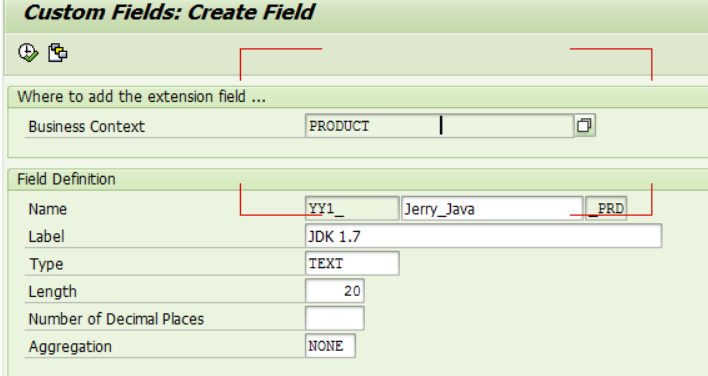The width and height of the screenshot is (708, 376).
Task: Click the _PRD name suffix field
Action: pyautogui.click(x=606, y=209)
